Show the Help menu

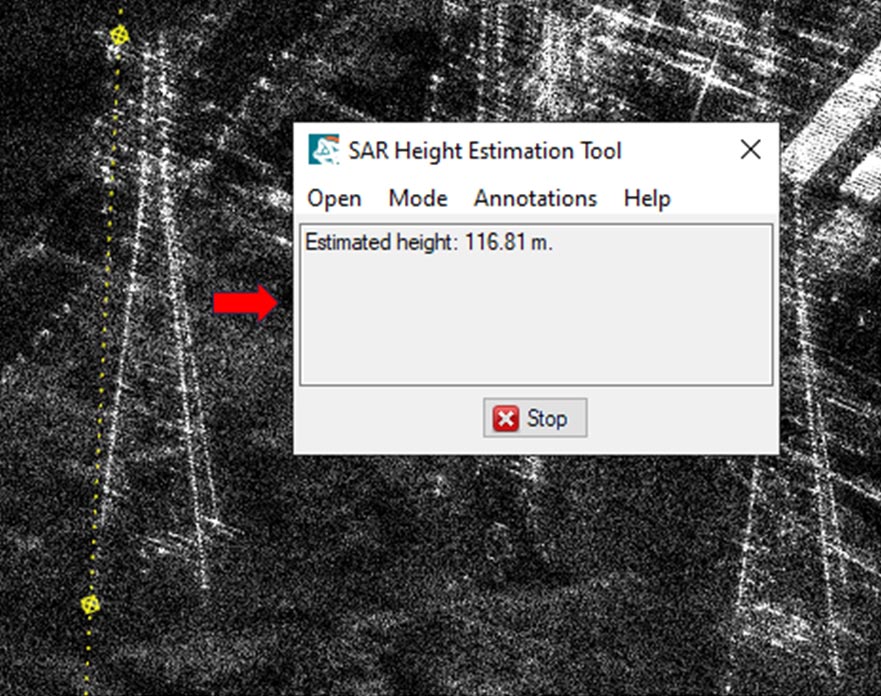click(646, 198)
